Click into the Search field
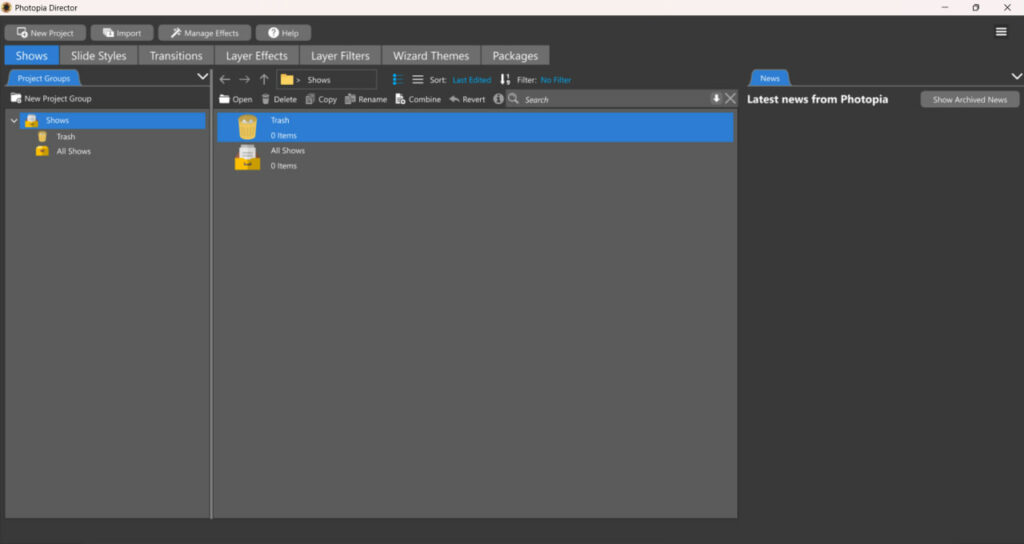Image resolution: width=1024 pixels, height=544 pixels. pos(614,99)
